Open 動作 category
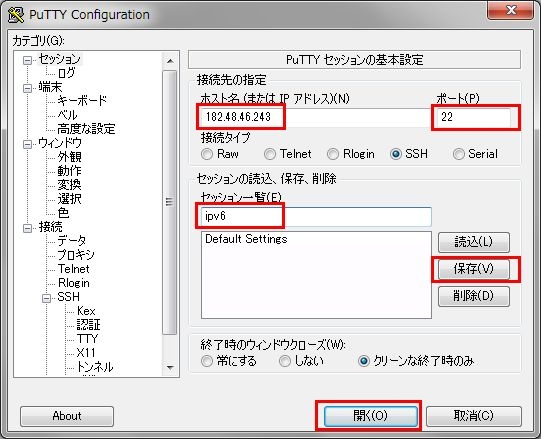Screen dimensions: 541x439 point(69,171)
